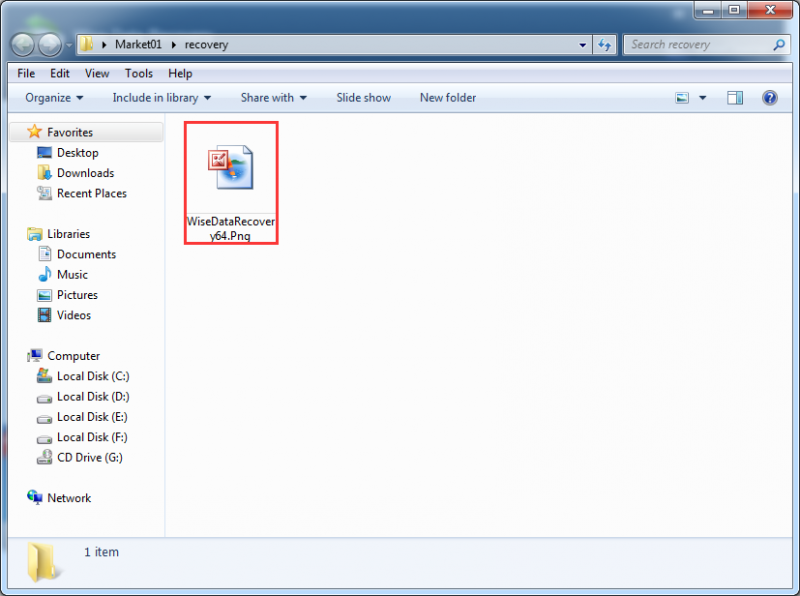
Task: Click the Local Disk (F:) drive icon
Action: click(x=44, y=439)
